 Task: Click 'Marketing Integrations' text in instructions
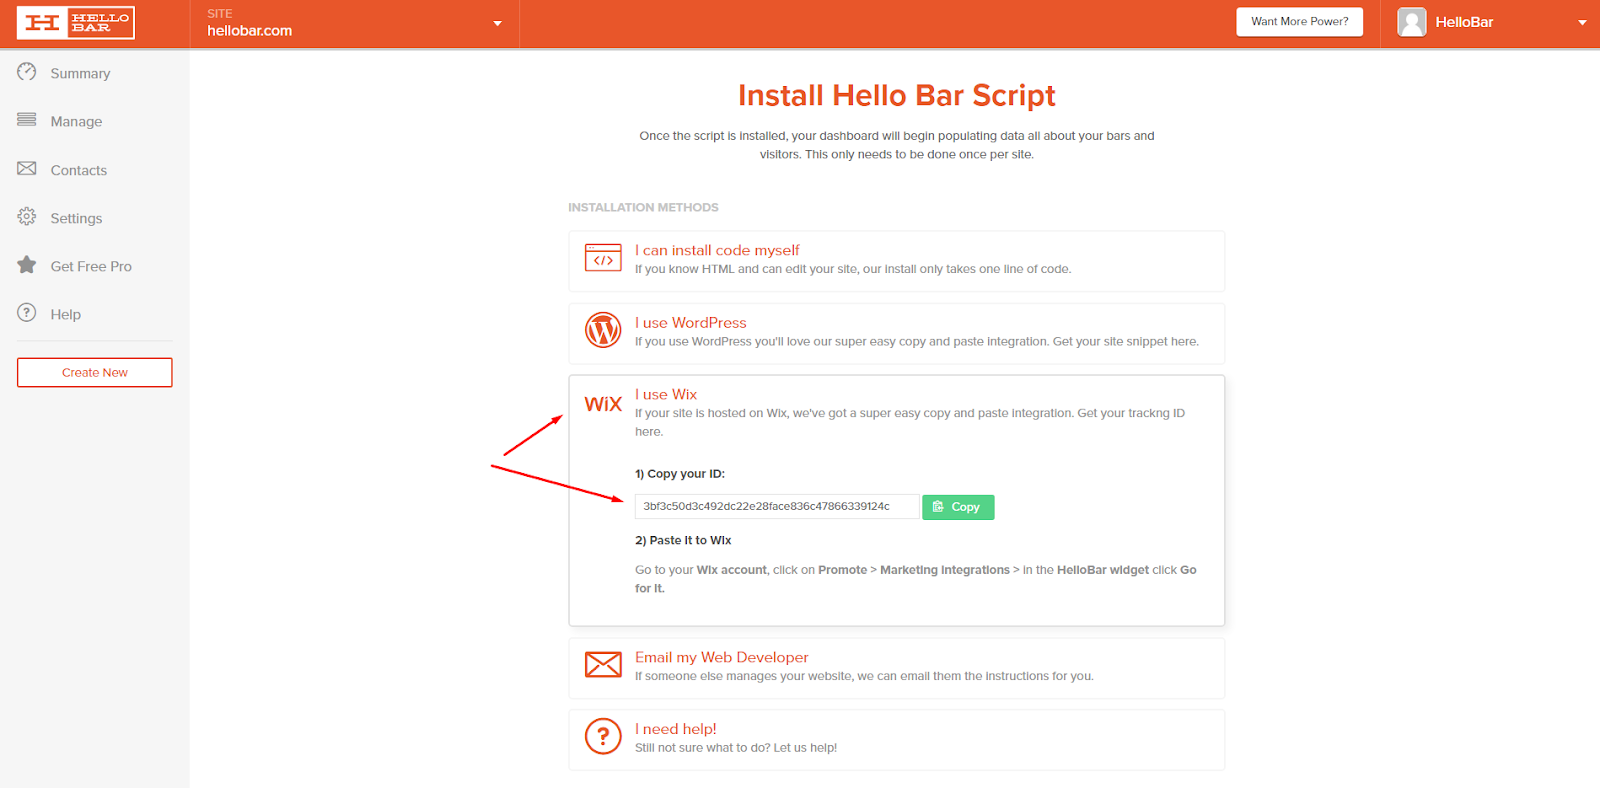[x=945, y=570]
